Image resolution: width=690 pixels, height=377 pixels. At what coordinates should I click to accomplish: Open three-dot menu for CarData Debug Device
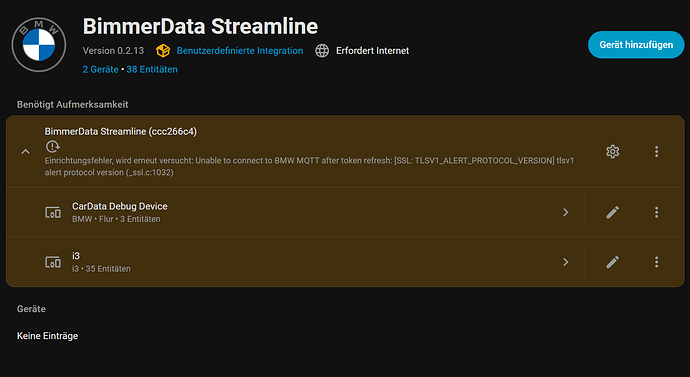(656, 212)
